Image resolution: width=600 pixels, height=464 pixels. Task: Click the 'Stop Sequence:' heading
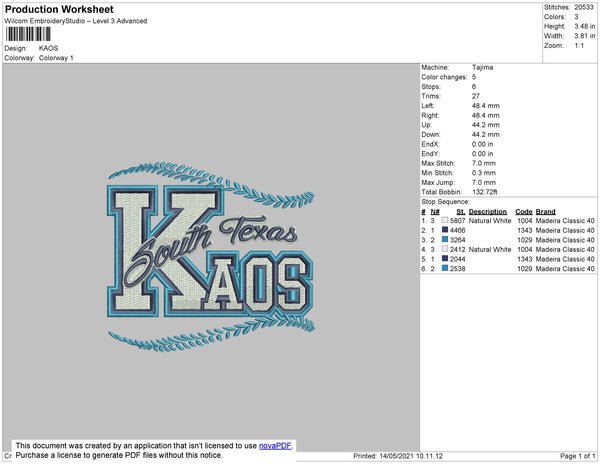tap(445, 202)
